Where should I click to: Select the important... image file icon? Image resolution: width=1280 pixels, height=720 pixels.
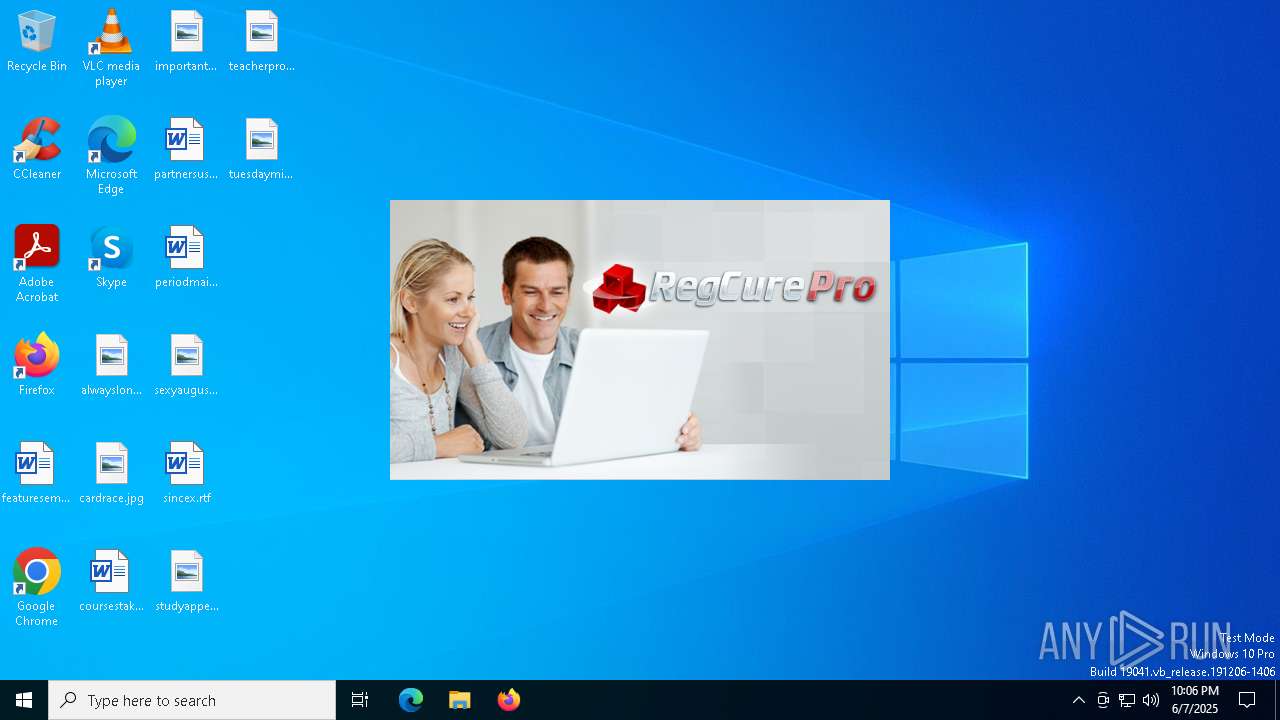click(186, 42)
